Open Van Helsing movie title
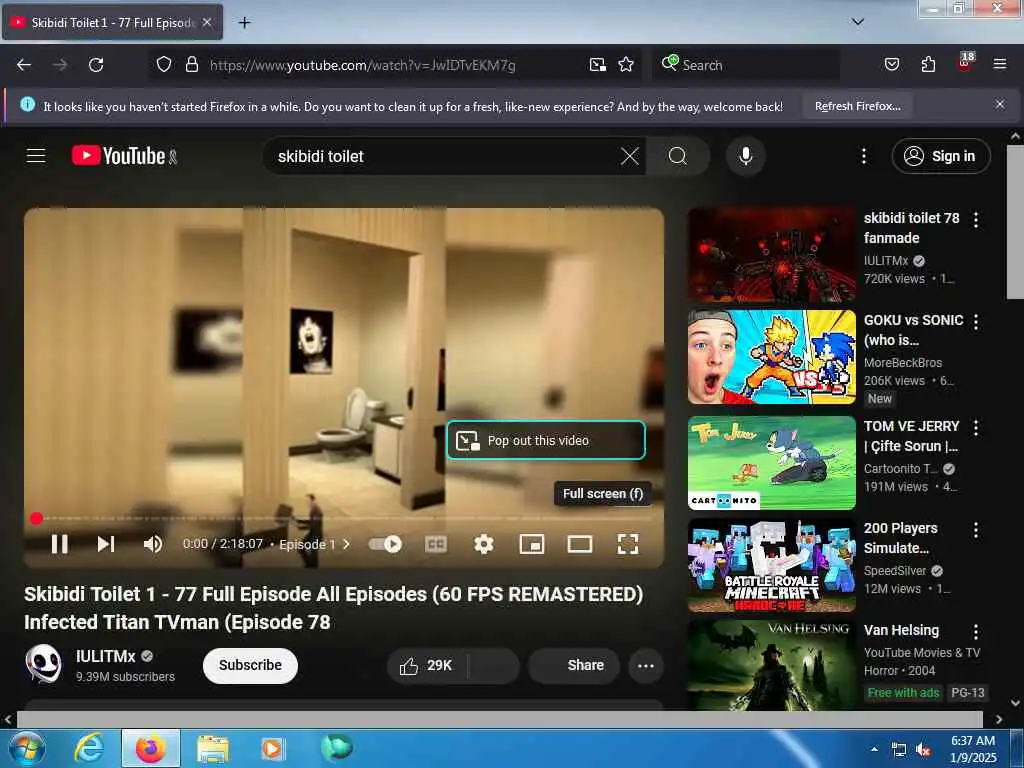This screenshot has height=768, width=1024. pyautogui.click(x=901, y=630)
